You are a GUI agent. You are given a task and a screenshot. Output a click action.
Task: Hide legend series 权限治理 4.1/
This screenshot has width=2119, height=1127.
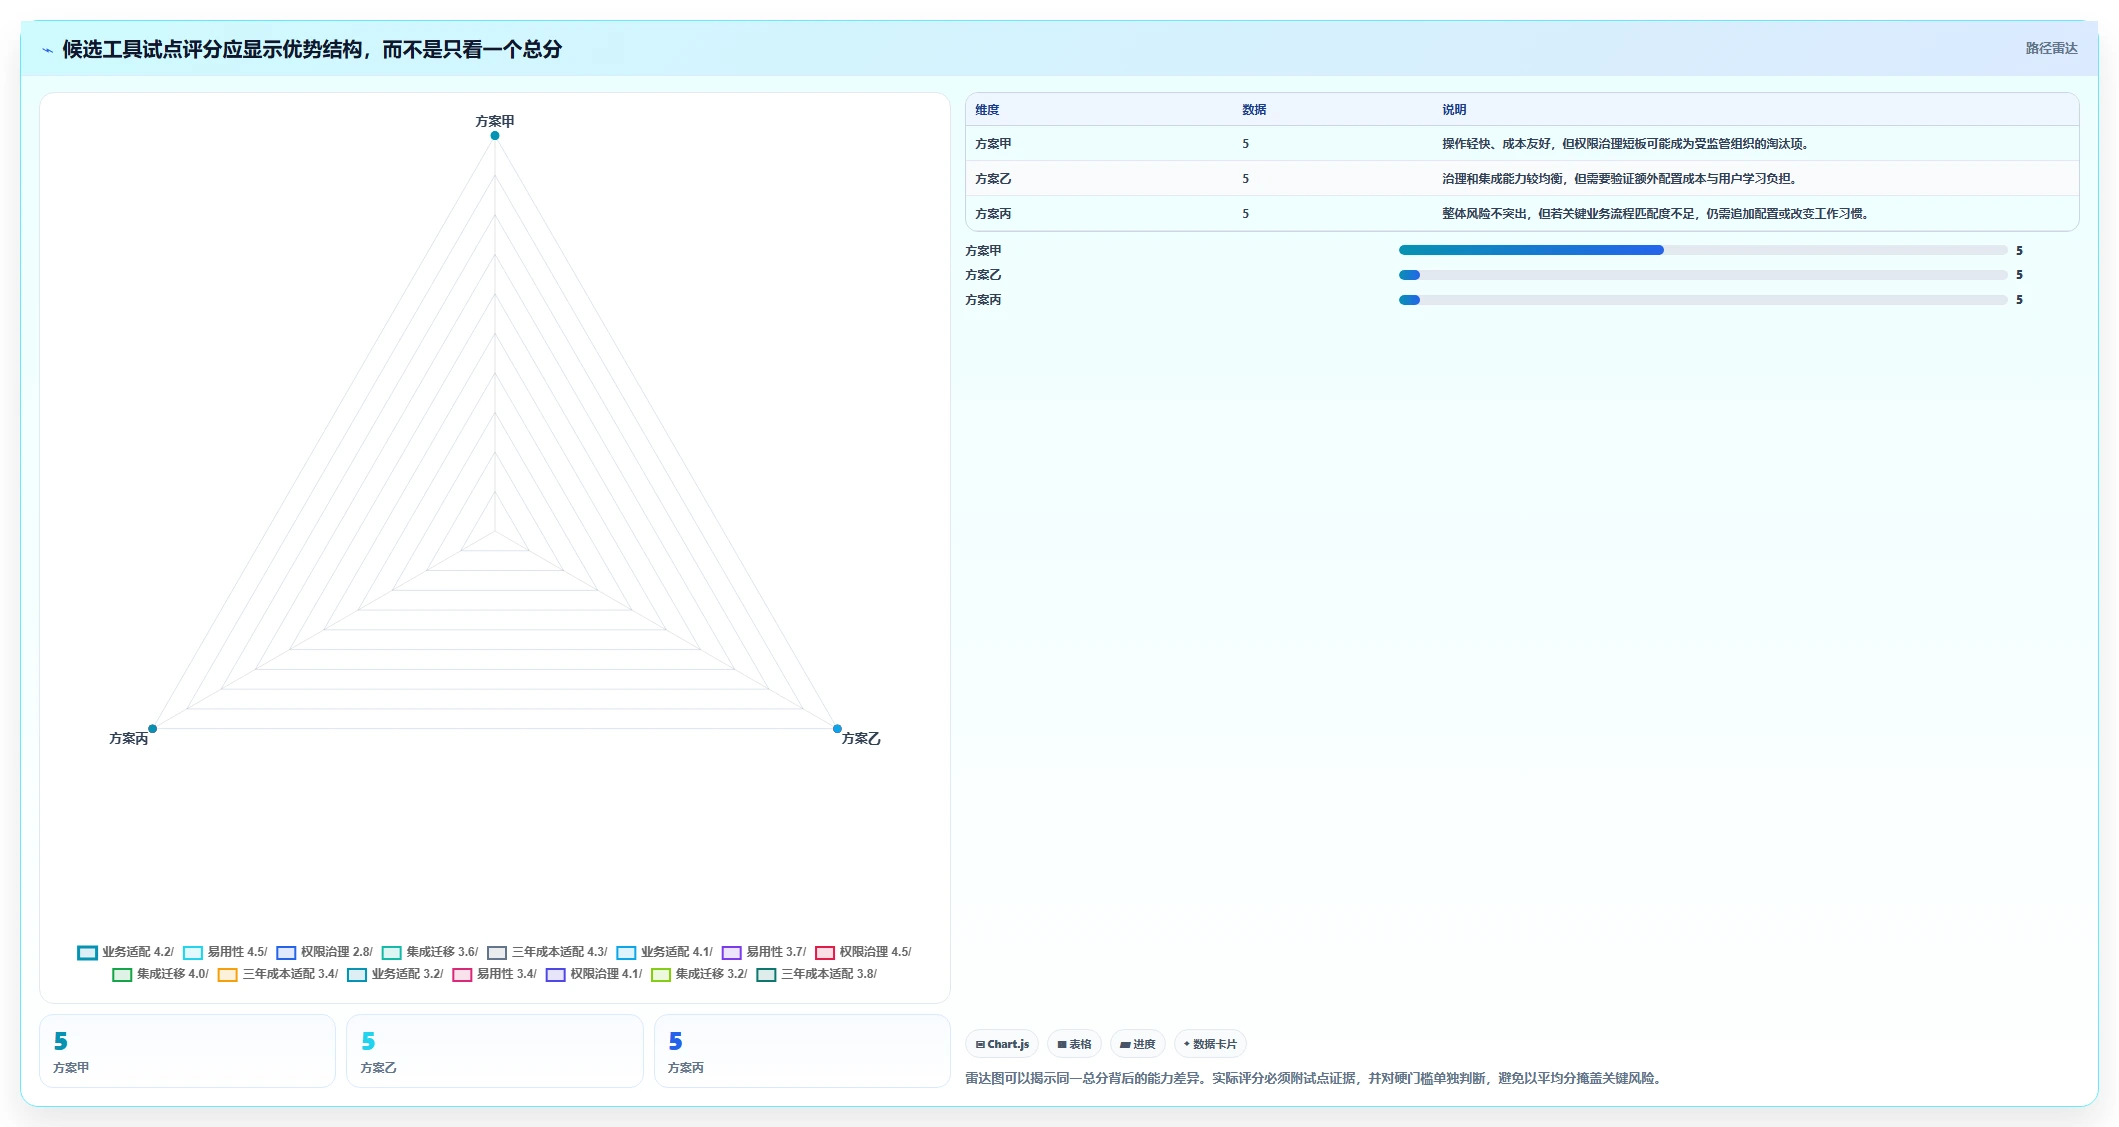[594, 974]
